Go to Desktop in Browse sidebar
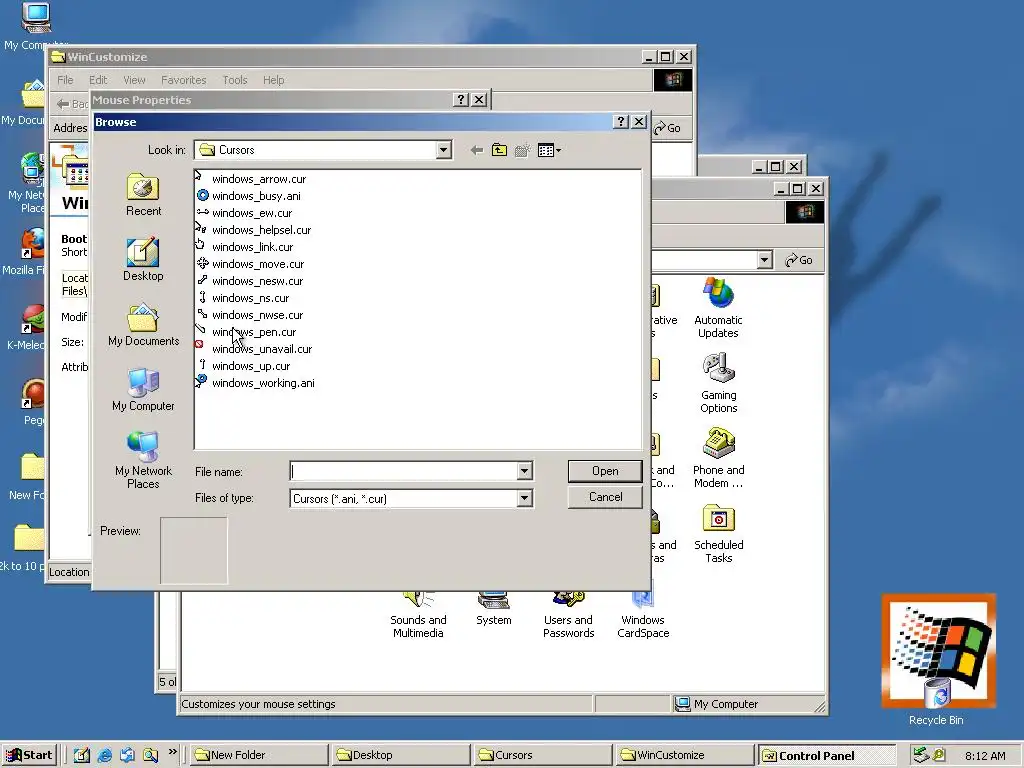 click(x=143, y=259)
